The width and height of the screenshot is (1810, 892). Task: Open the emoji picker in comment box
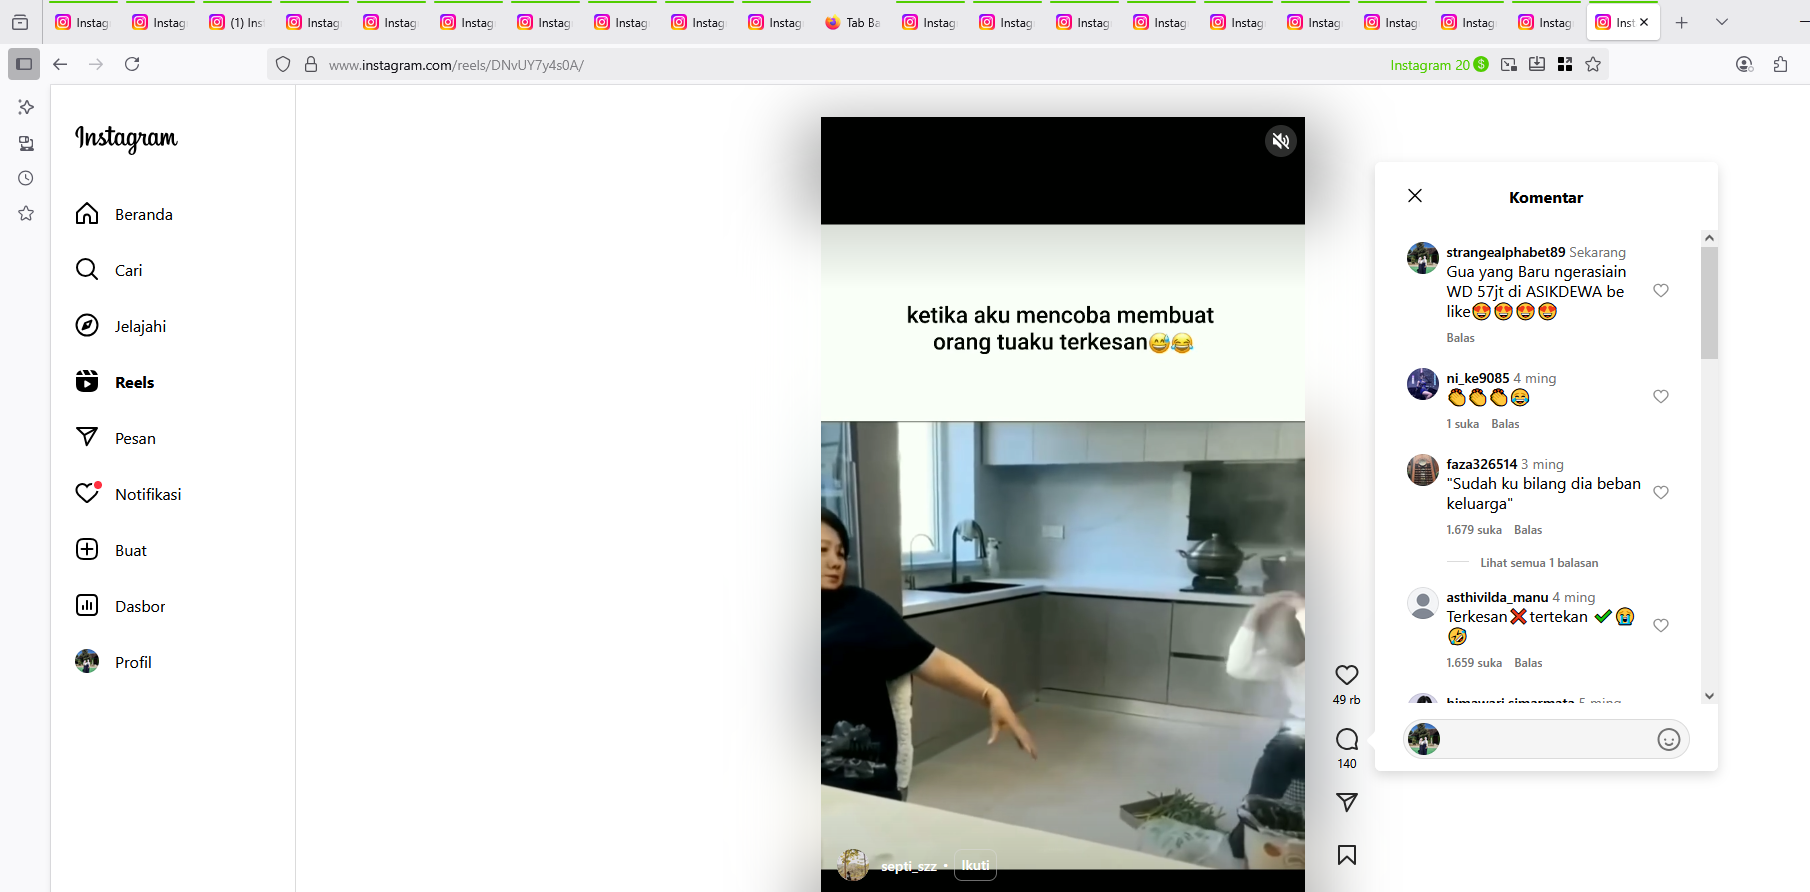point(1669,739)
